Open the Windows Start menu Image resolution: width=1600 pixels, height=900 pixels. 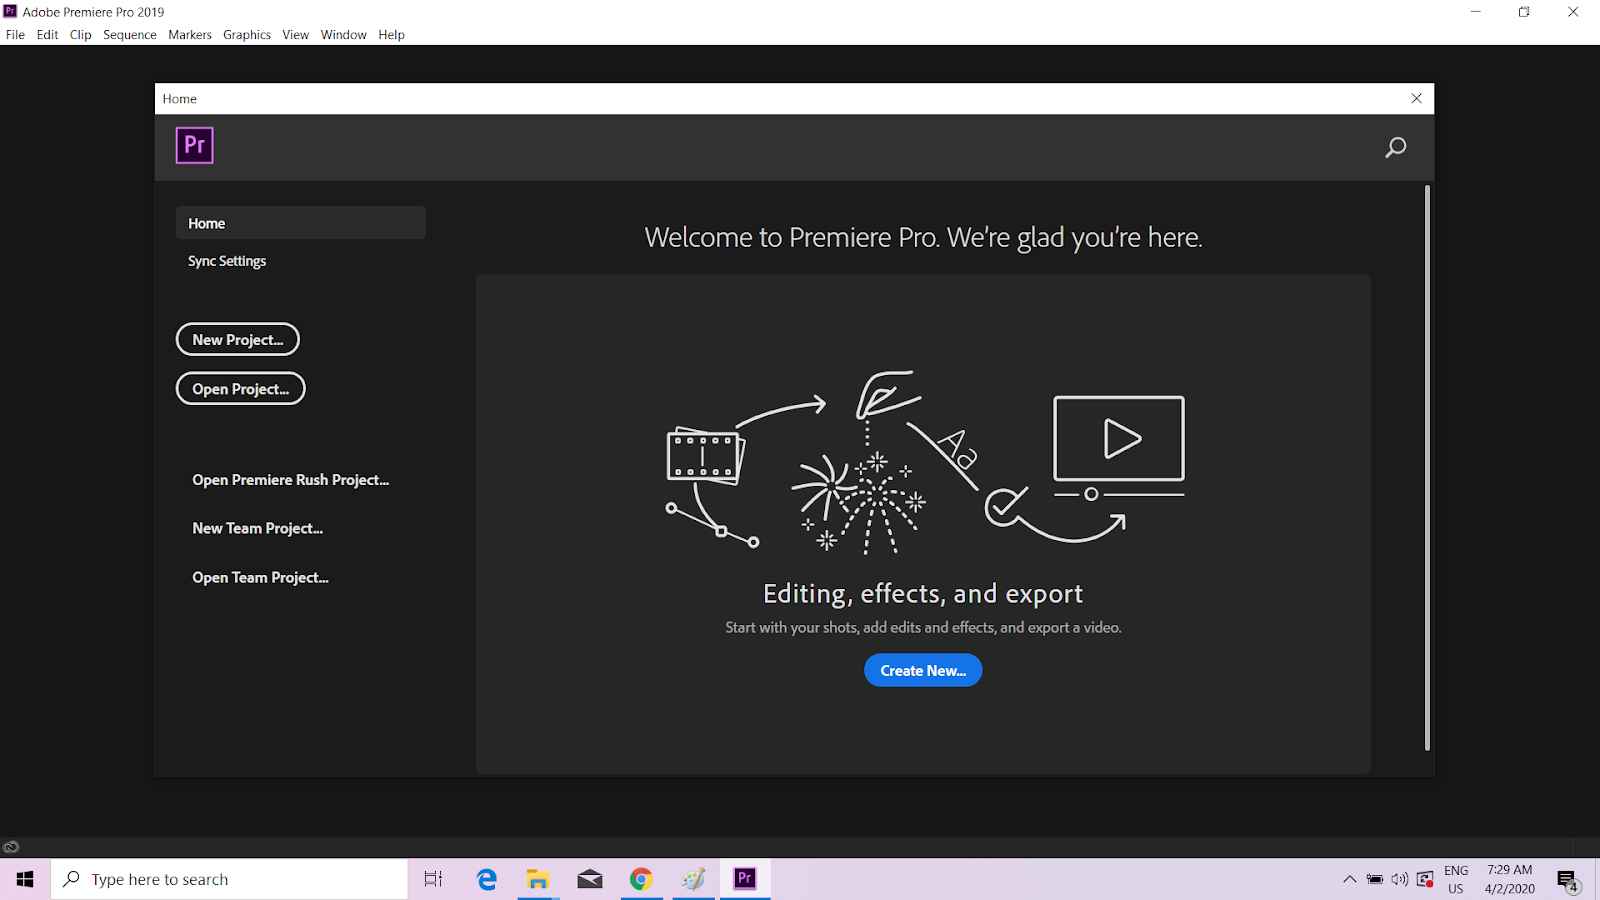click(25, 879)
